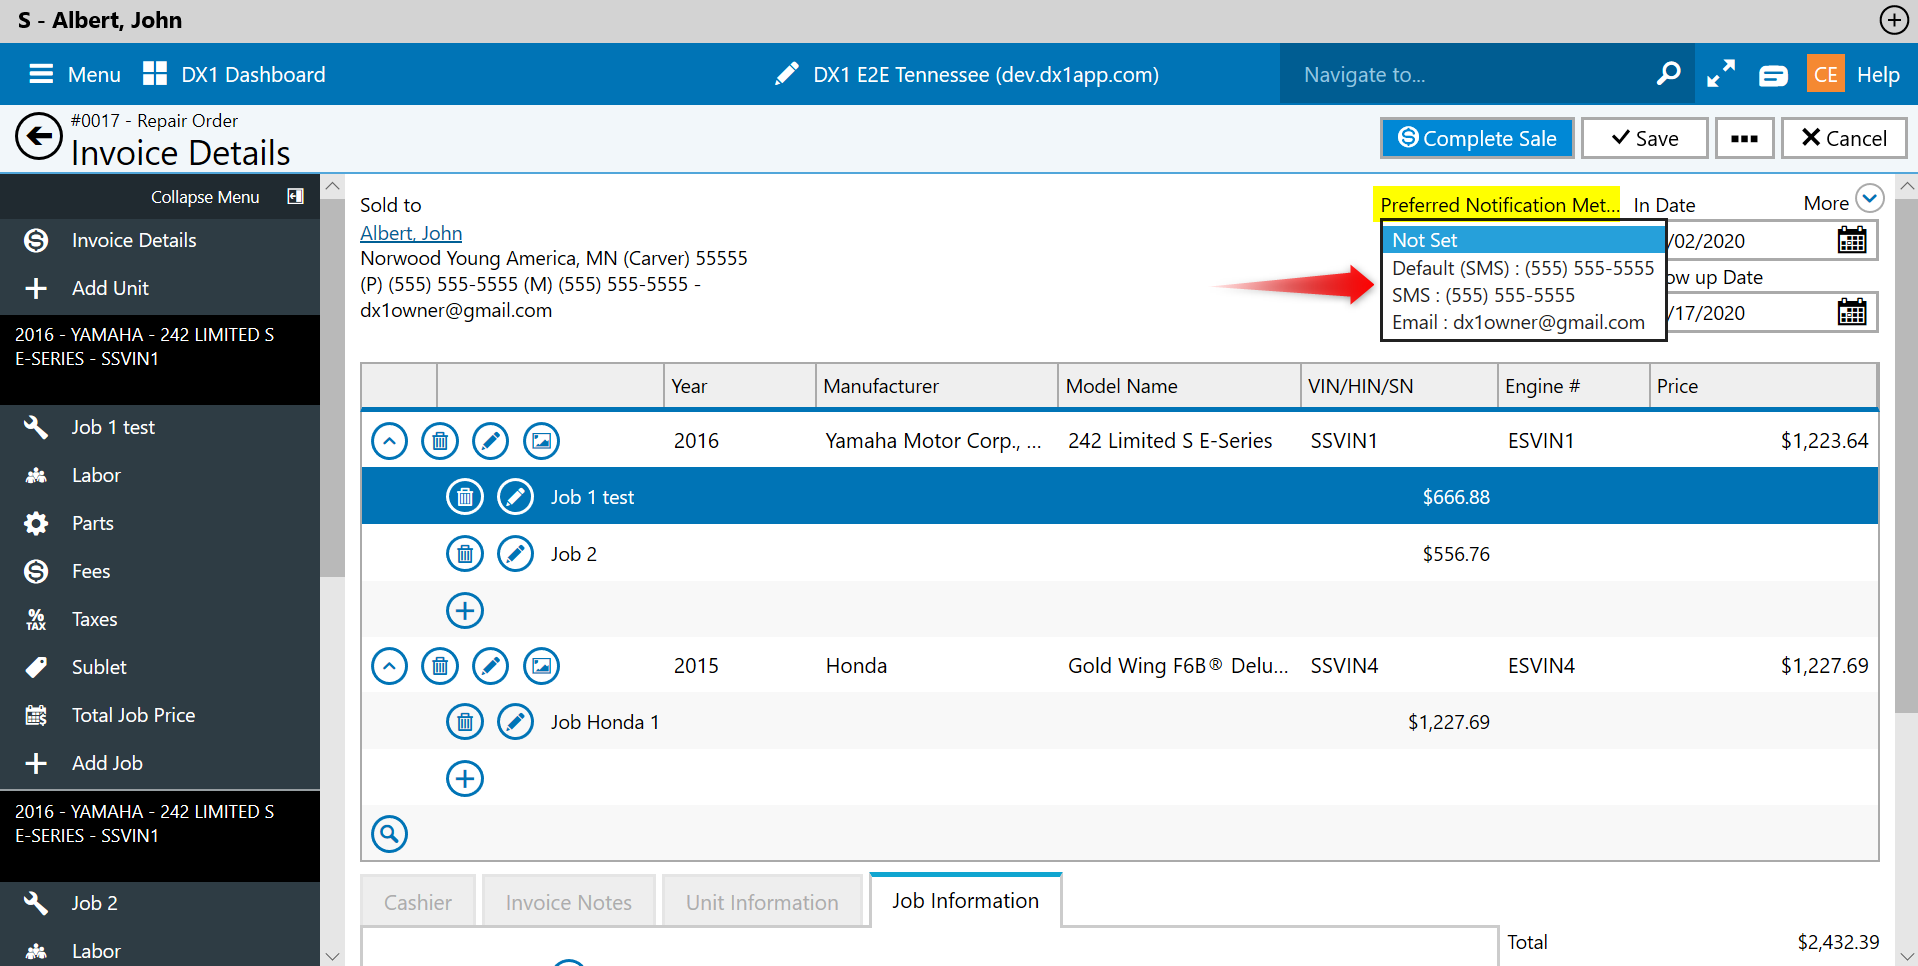1918x966 pixels.
Task: Delete the Job 1 test row
Action: point(465,497)
